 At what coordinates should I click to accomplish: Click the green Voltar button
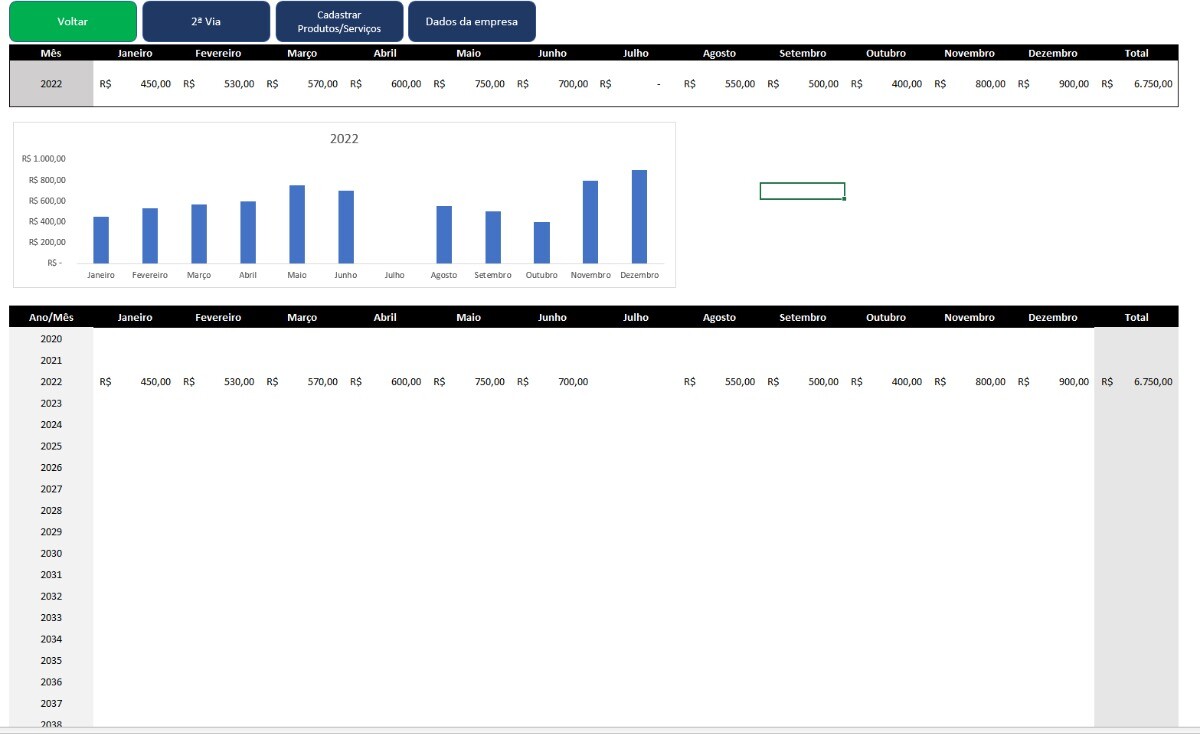tap(72, 21)
